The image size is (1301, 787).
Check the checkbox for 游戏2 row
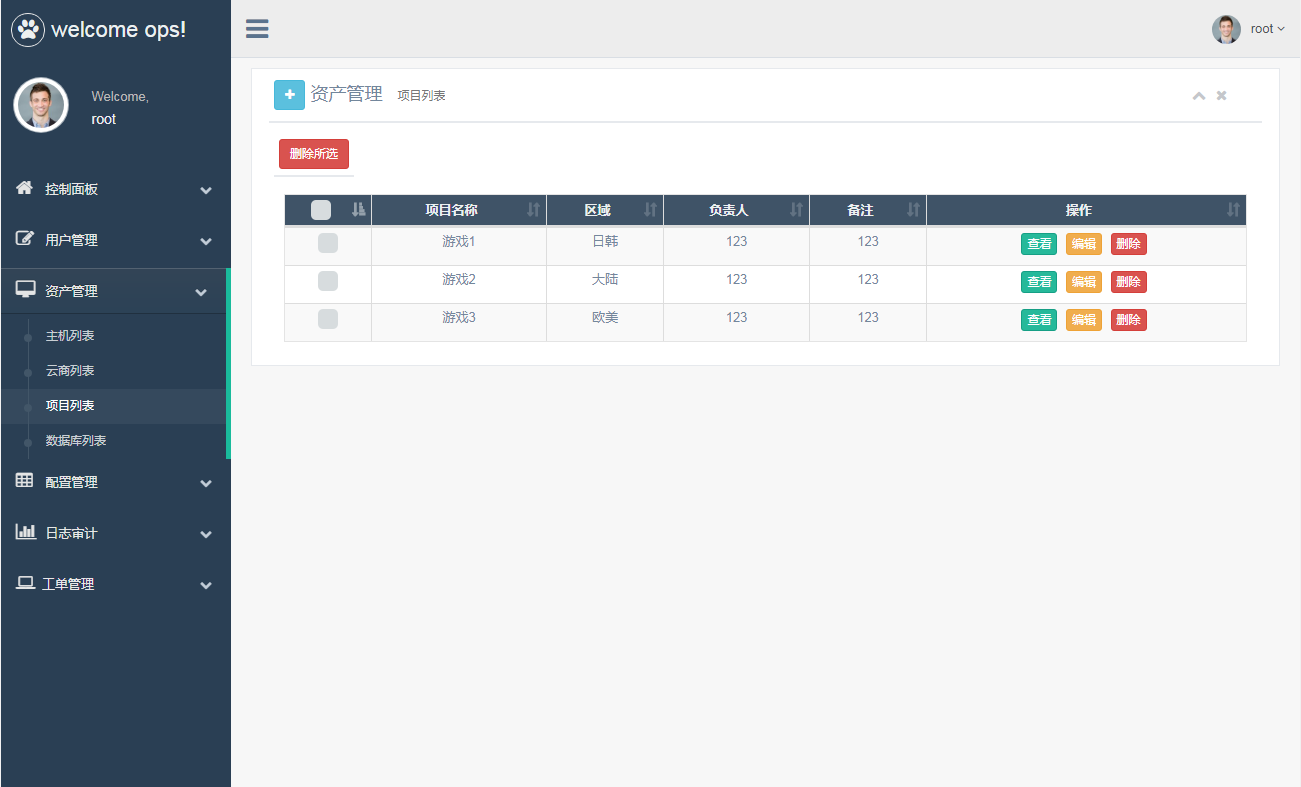[328, 281]
